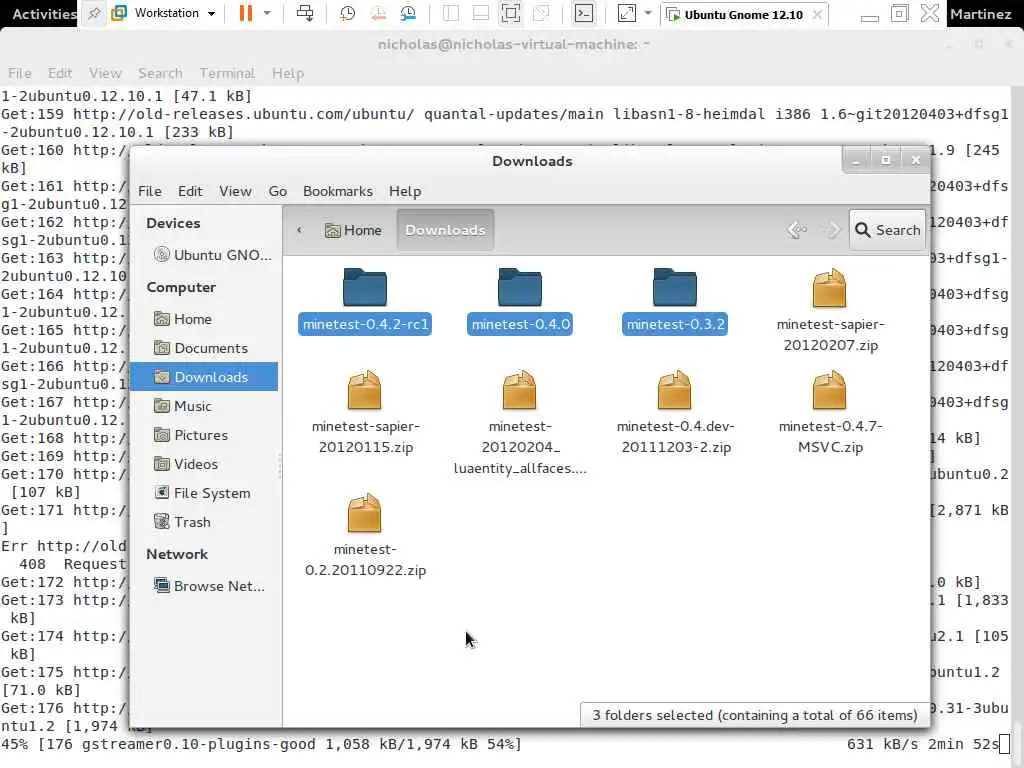Minimize the Downloads window

click(856, 160)
